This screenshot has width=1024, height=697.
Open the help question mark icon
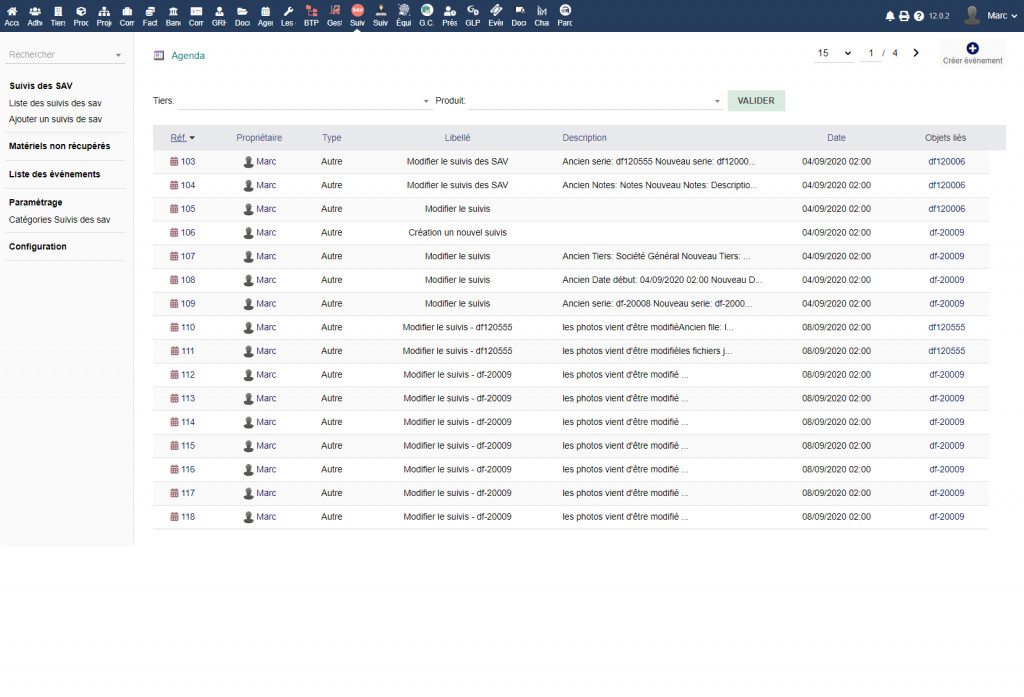tap(918, 16)
